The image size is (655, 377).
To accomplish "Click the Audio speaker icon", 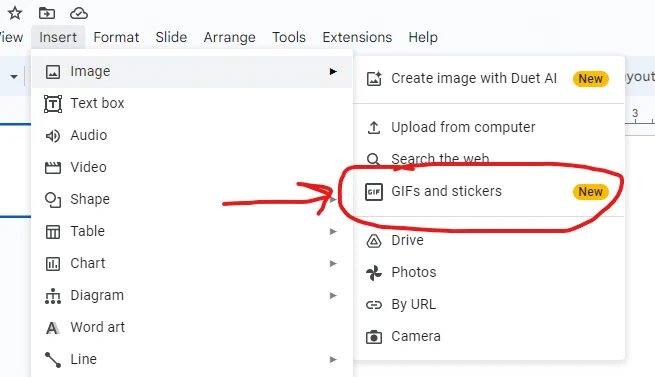I will coord(53,136).
